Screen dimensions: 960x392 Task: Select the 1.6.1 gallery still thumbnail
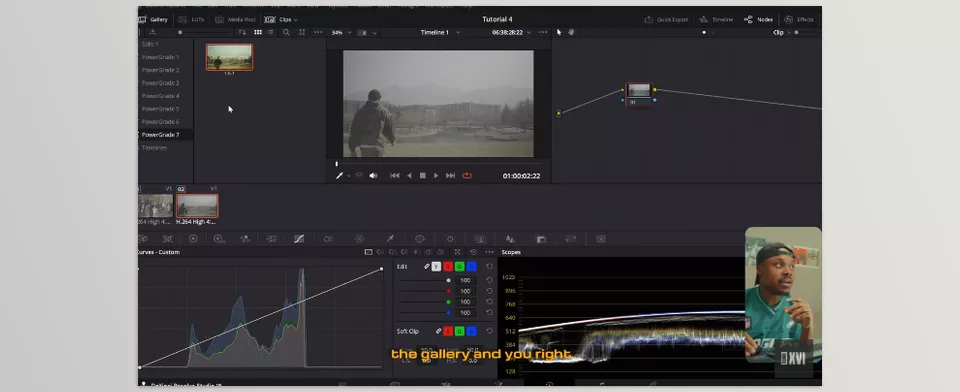click(x=229, y=57)
